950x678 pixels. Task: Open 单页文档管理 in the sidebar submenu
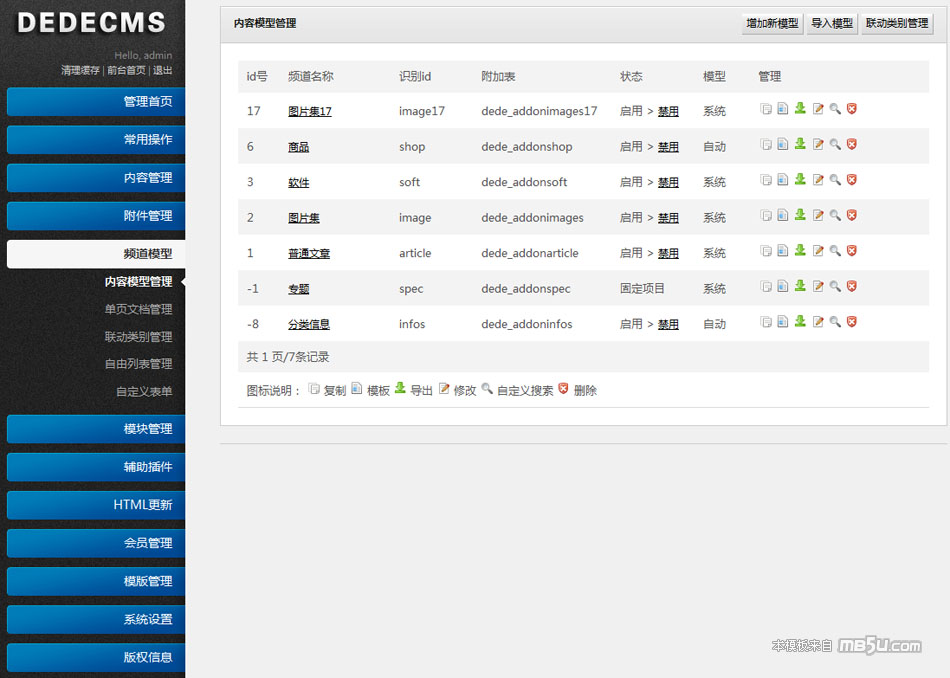click(x=138, y=310)
